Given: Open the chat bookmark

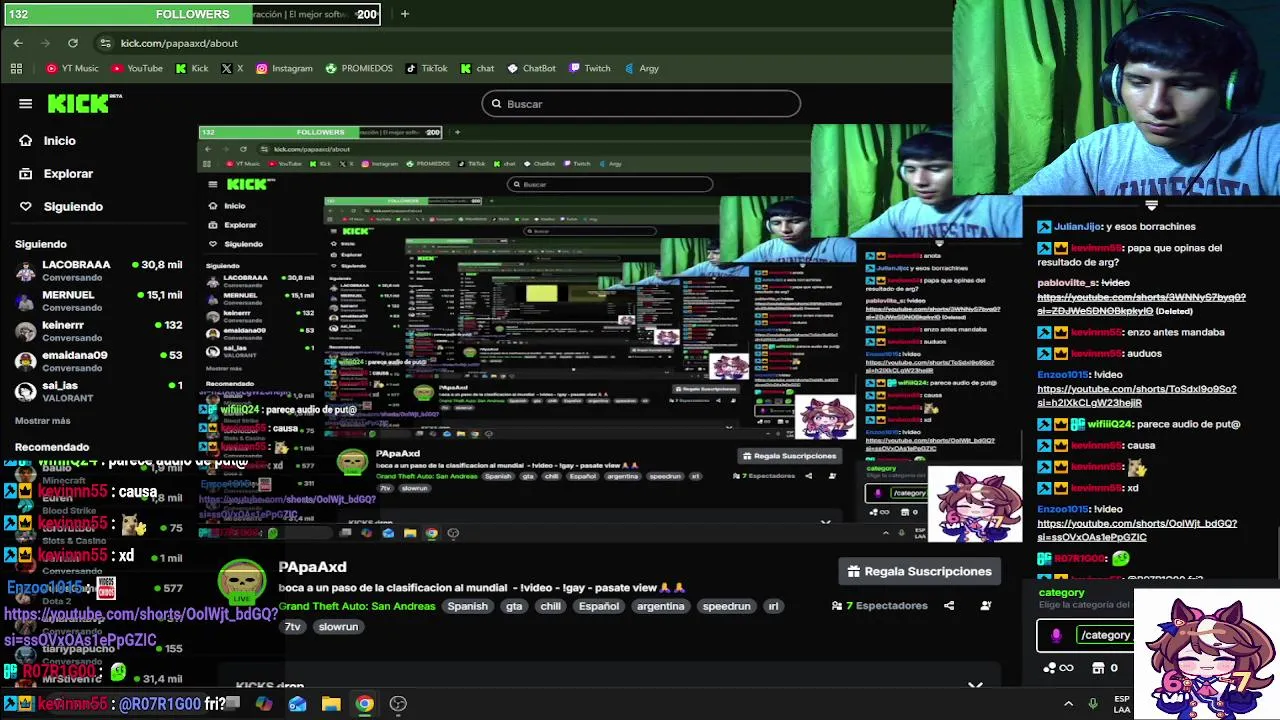Looking at the screenshot, I should [477, 68].
